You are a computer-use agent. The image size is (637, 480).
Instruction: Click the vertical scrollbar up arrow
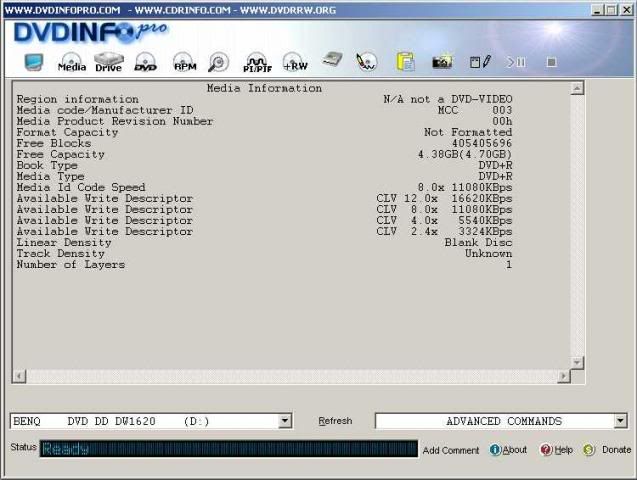click(x=577, y=88)
